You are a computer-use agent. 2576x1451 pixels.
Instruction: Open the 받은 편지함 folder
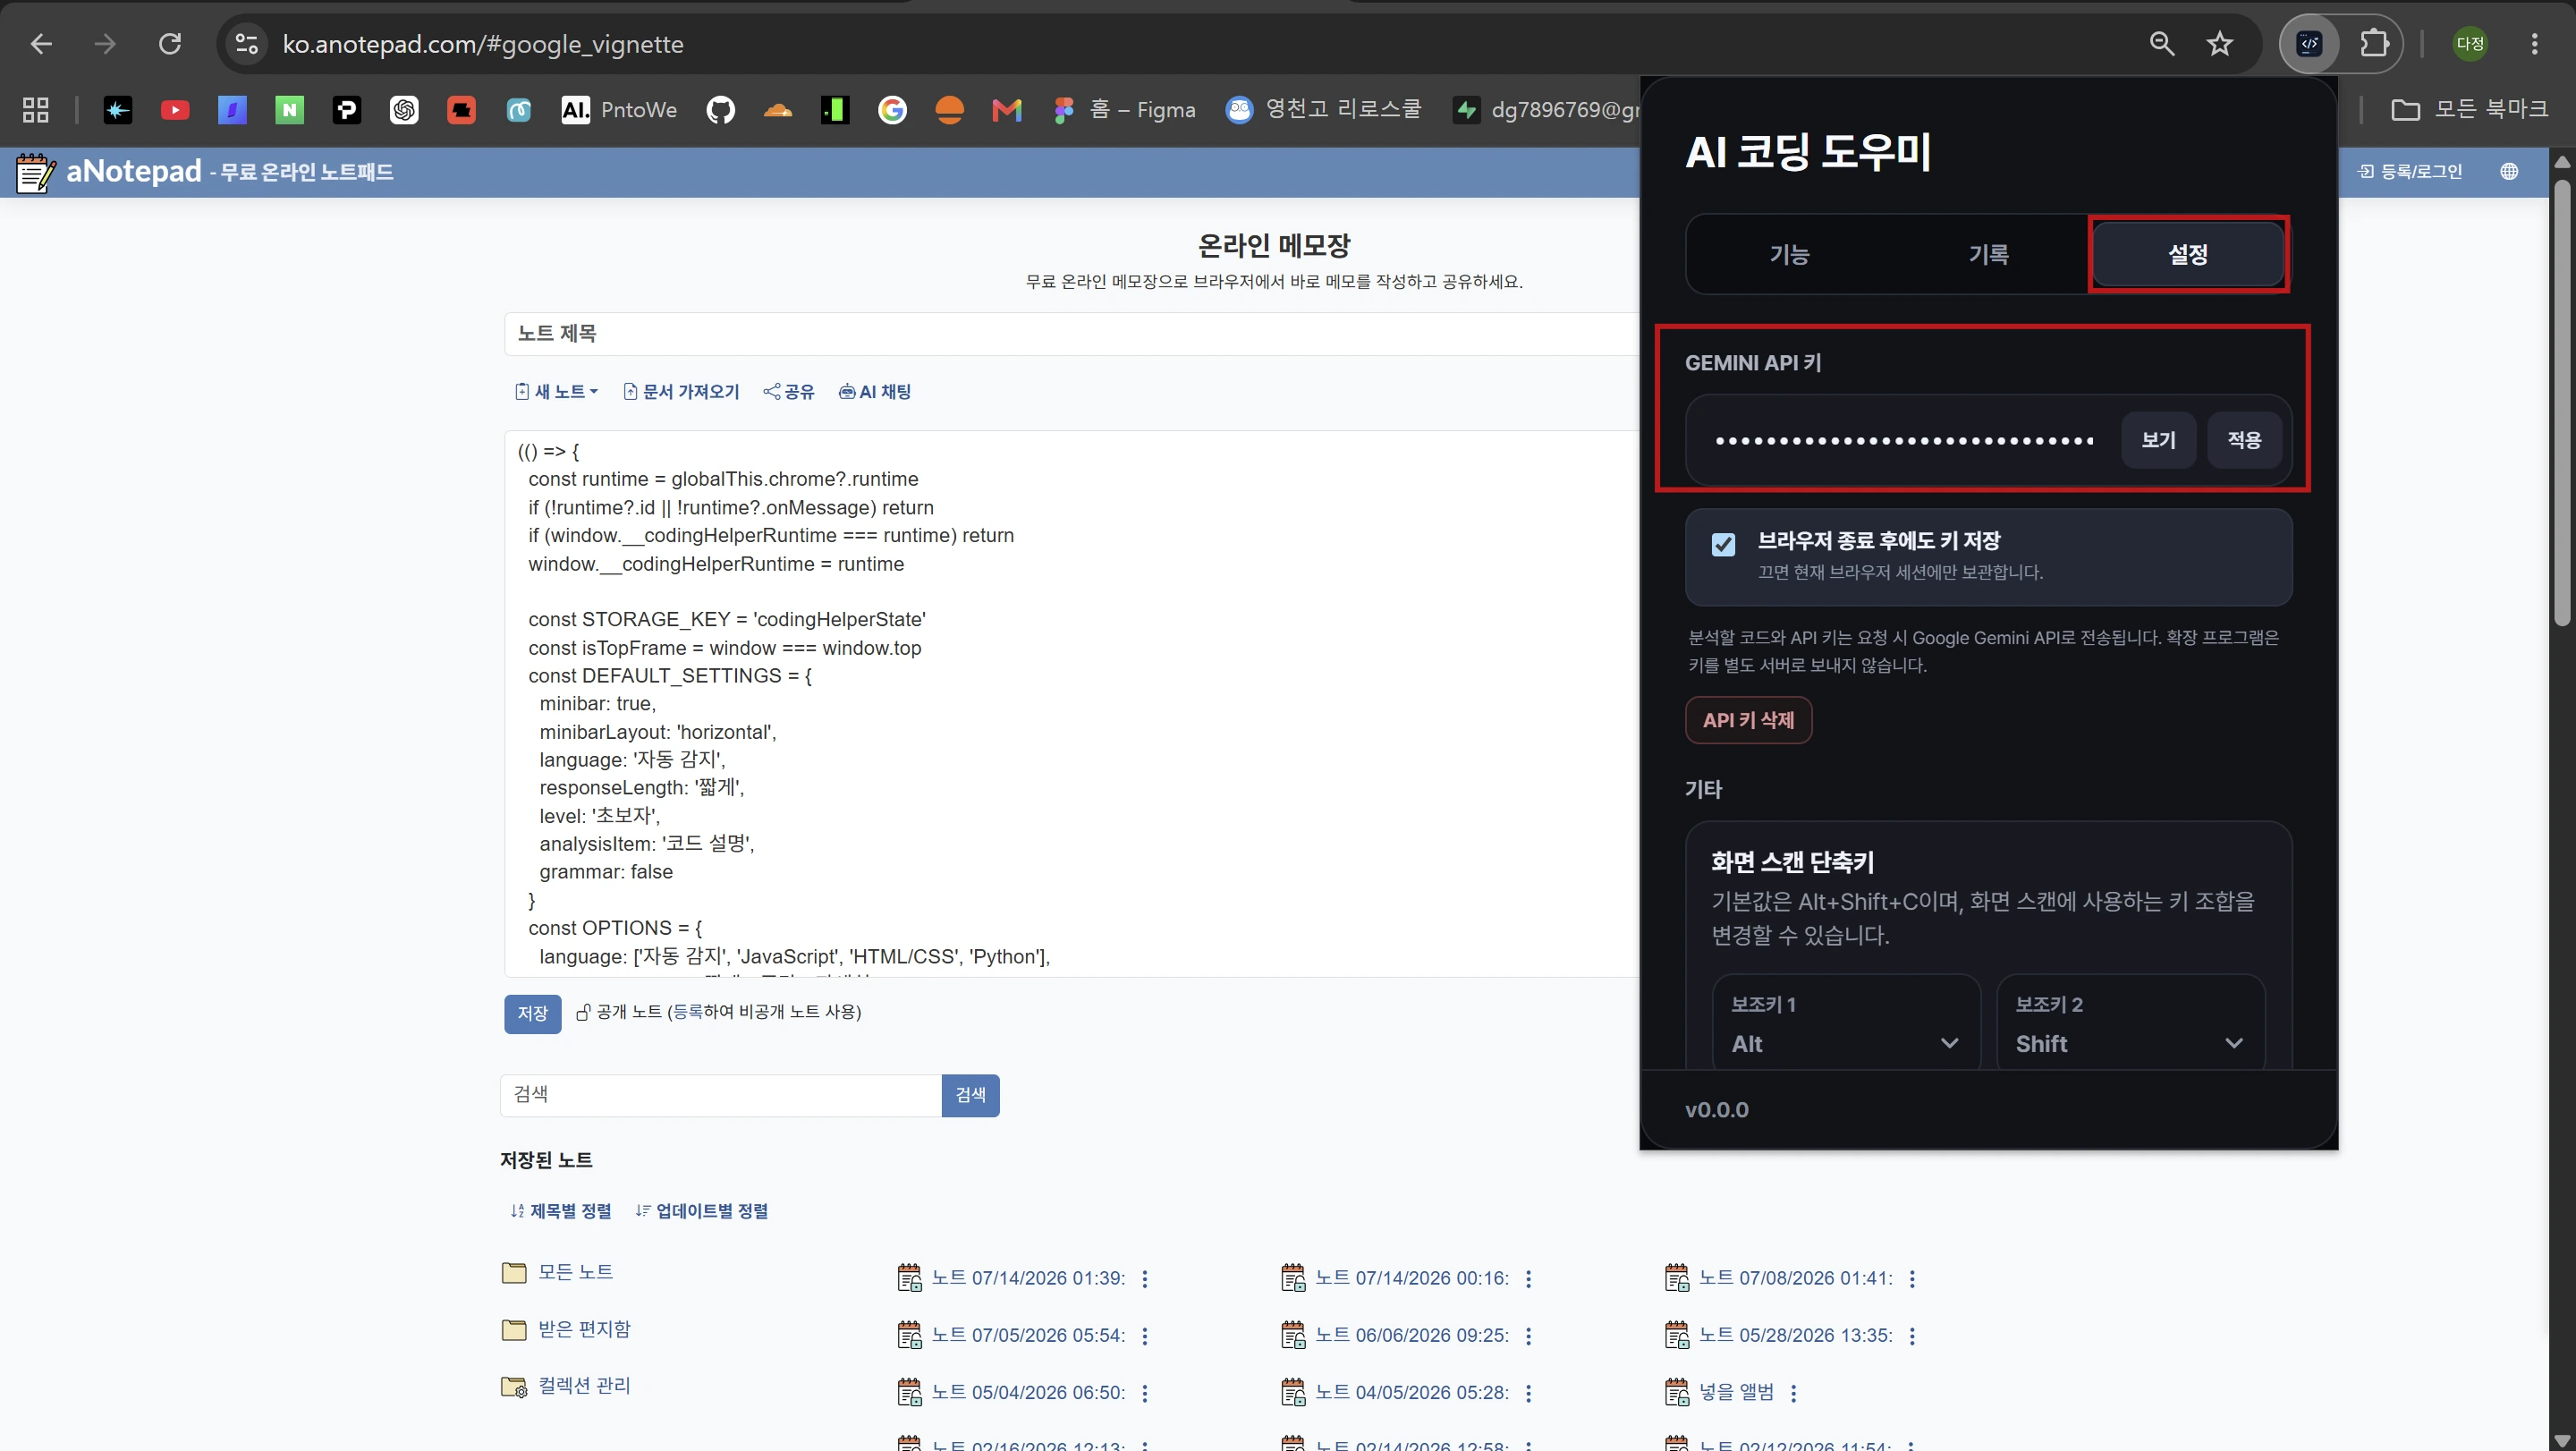566,1329
